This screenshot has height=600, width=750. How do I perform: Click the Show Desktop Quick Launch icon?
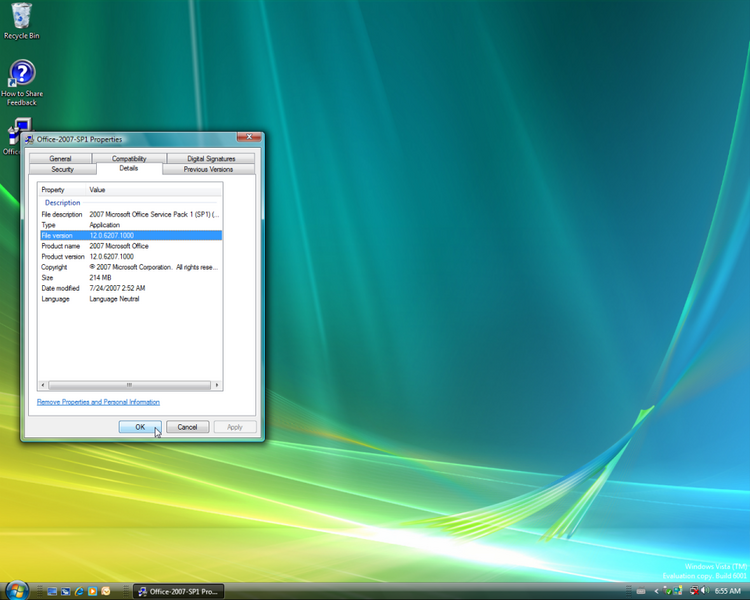51,591
